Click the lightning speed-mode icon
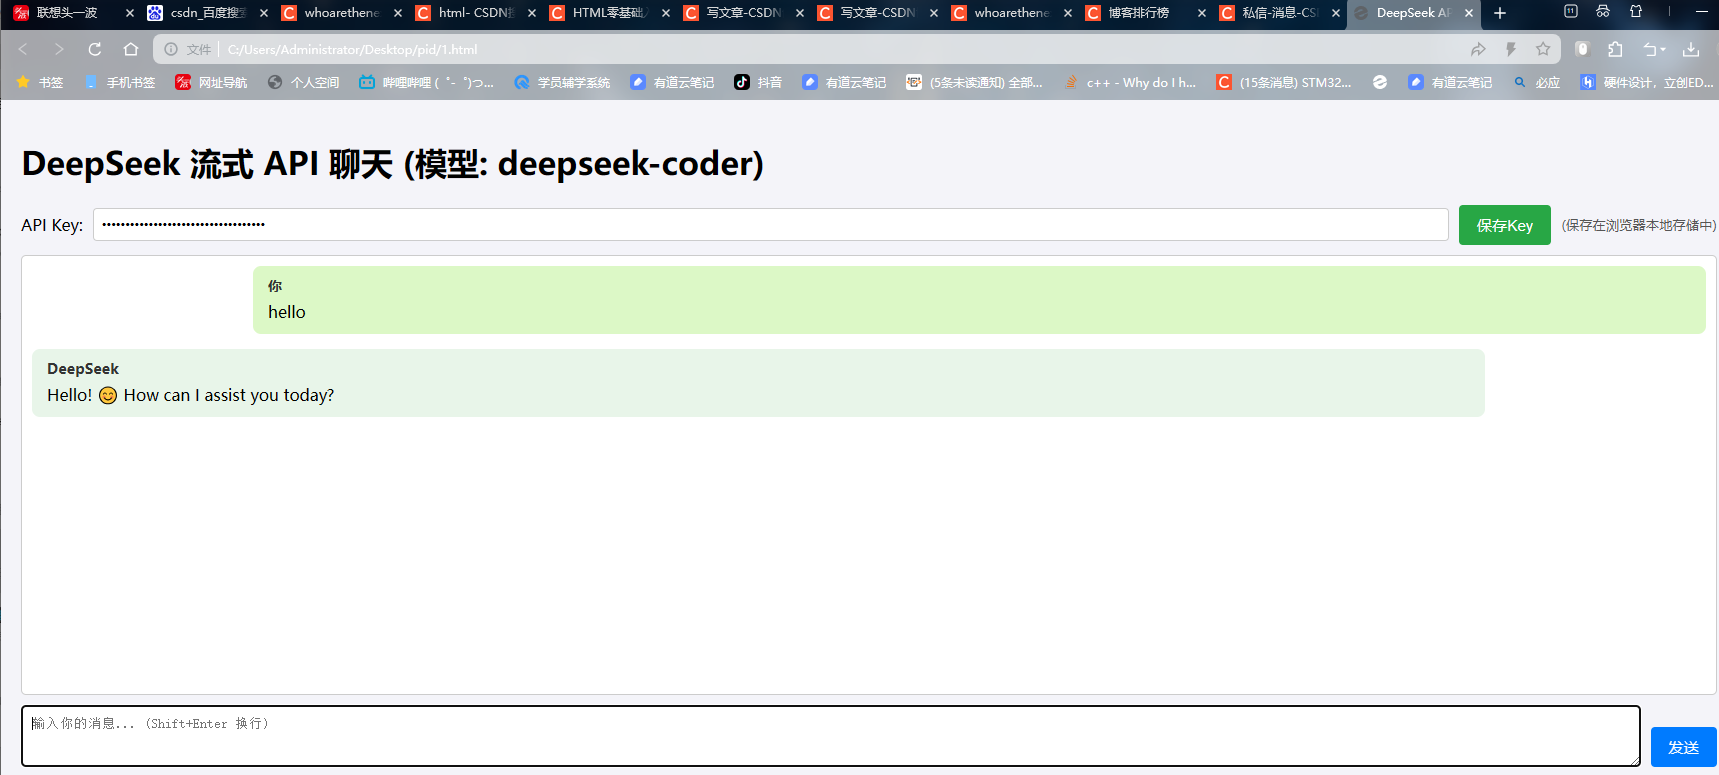Screen dimensions: 1719x775 click(x=1511, y=49)
